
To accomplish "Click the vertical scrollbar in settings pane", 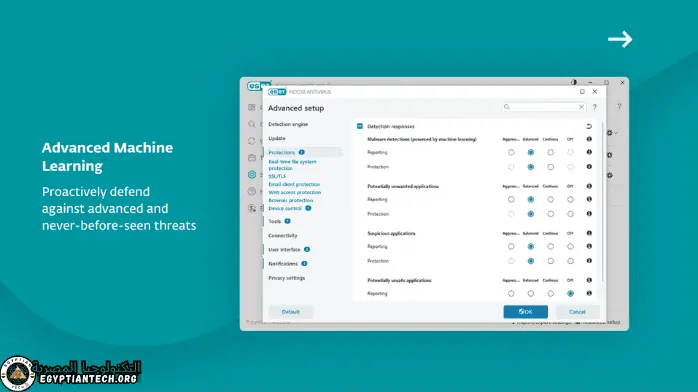I will (602, 202).
